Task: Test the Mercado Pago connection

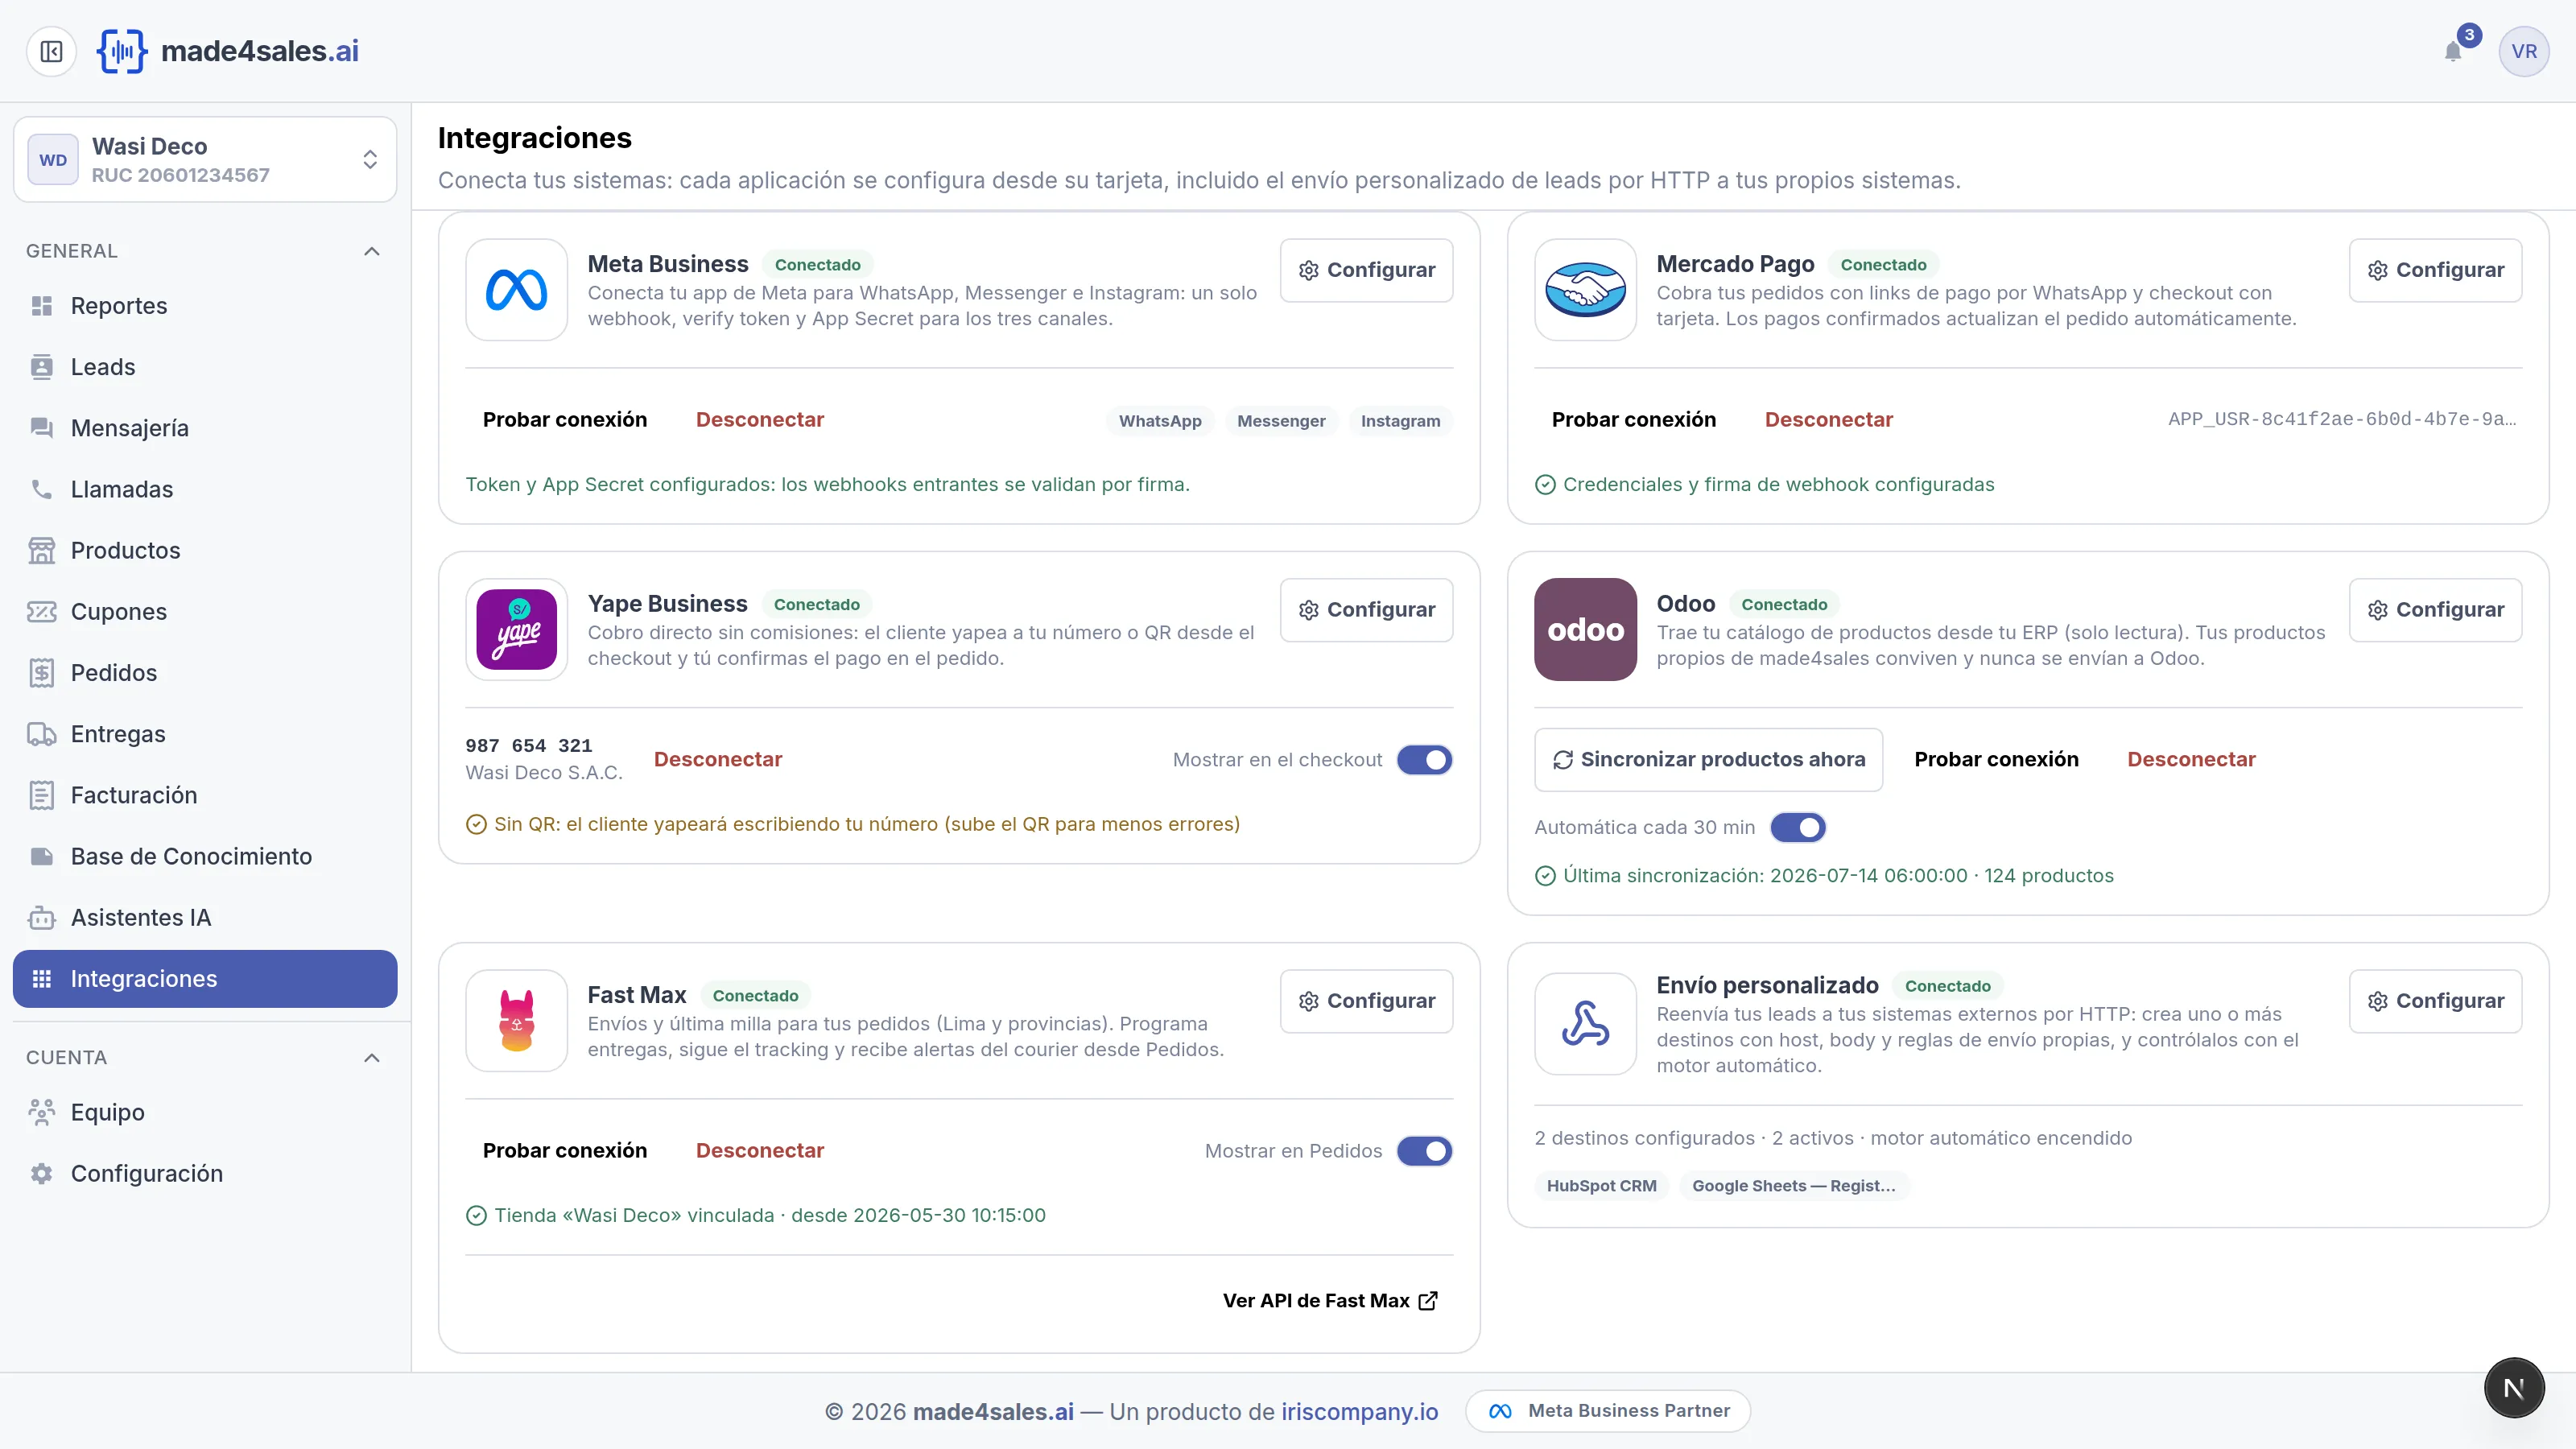Action: click(x=1634, y=420)
